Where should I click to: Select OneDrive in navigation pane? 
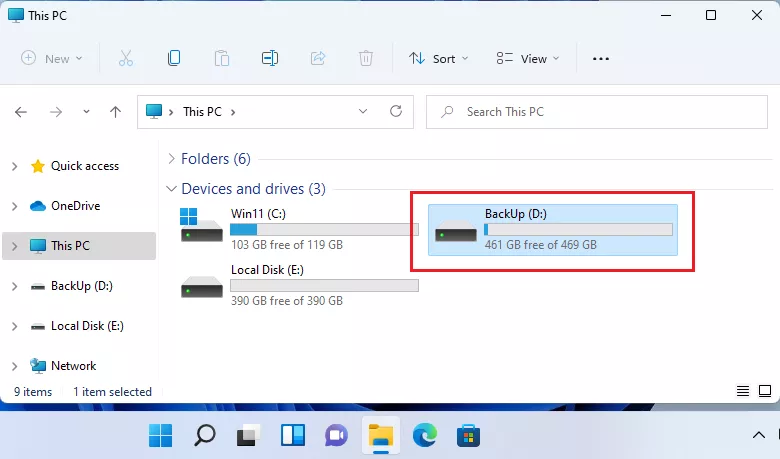click(75, 205)
